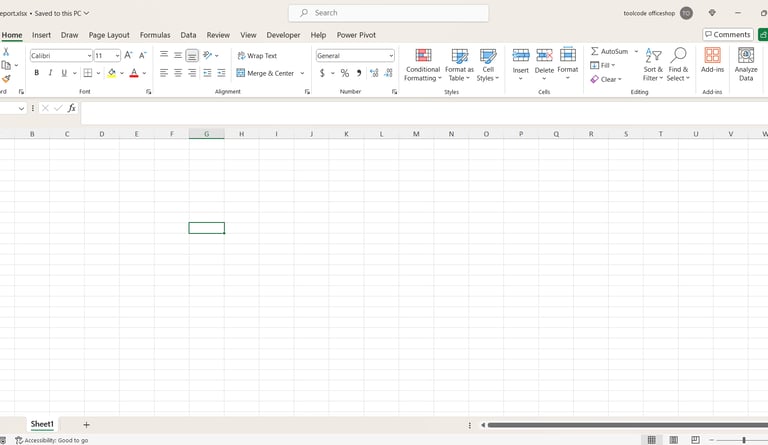Select Sheet1 tab
Viewport: 768px width, 445px height.
pyautogui.click(x=42, y=424)
